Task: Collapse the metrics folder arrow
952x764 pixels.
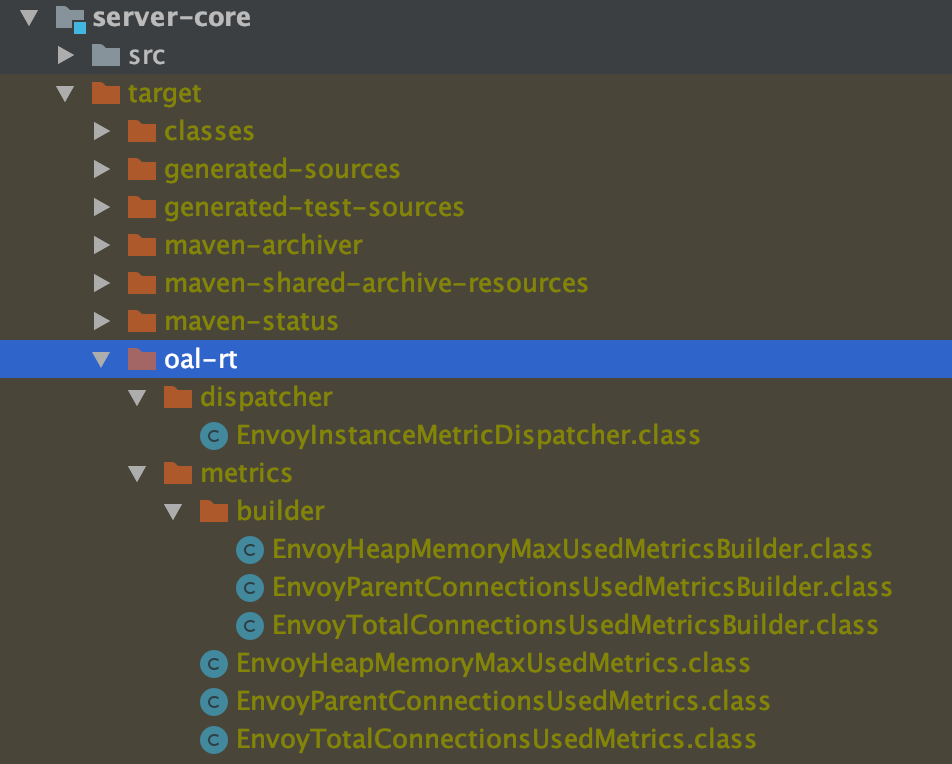Action: [x=137, y=474]
